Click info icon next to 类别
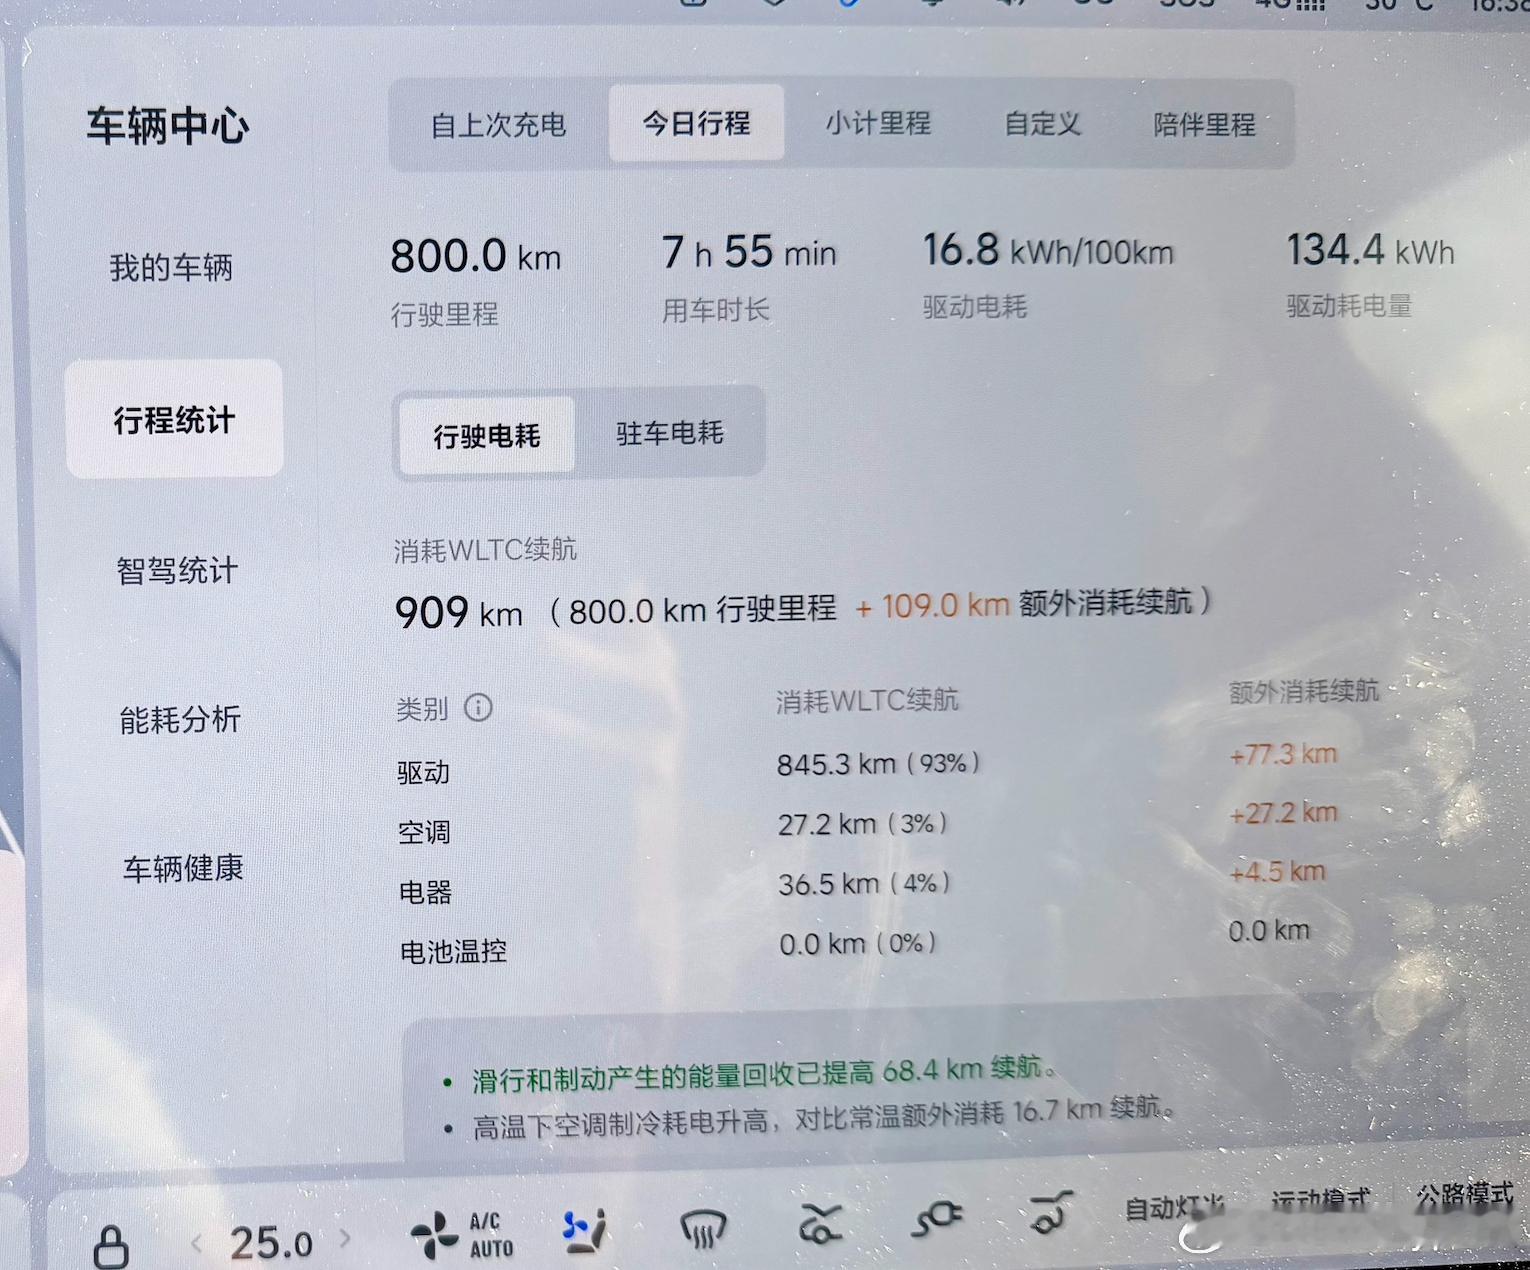This screenshot has width=1530, height=1270. [x=478, y=708]
